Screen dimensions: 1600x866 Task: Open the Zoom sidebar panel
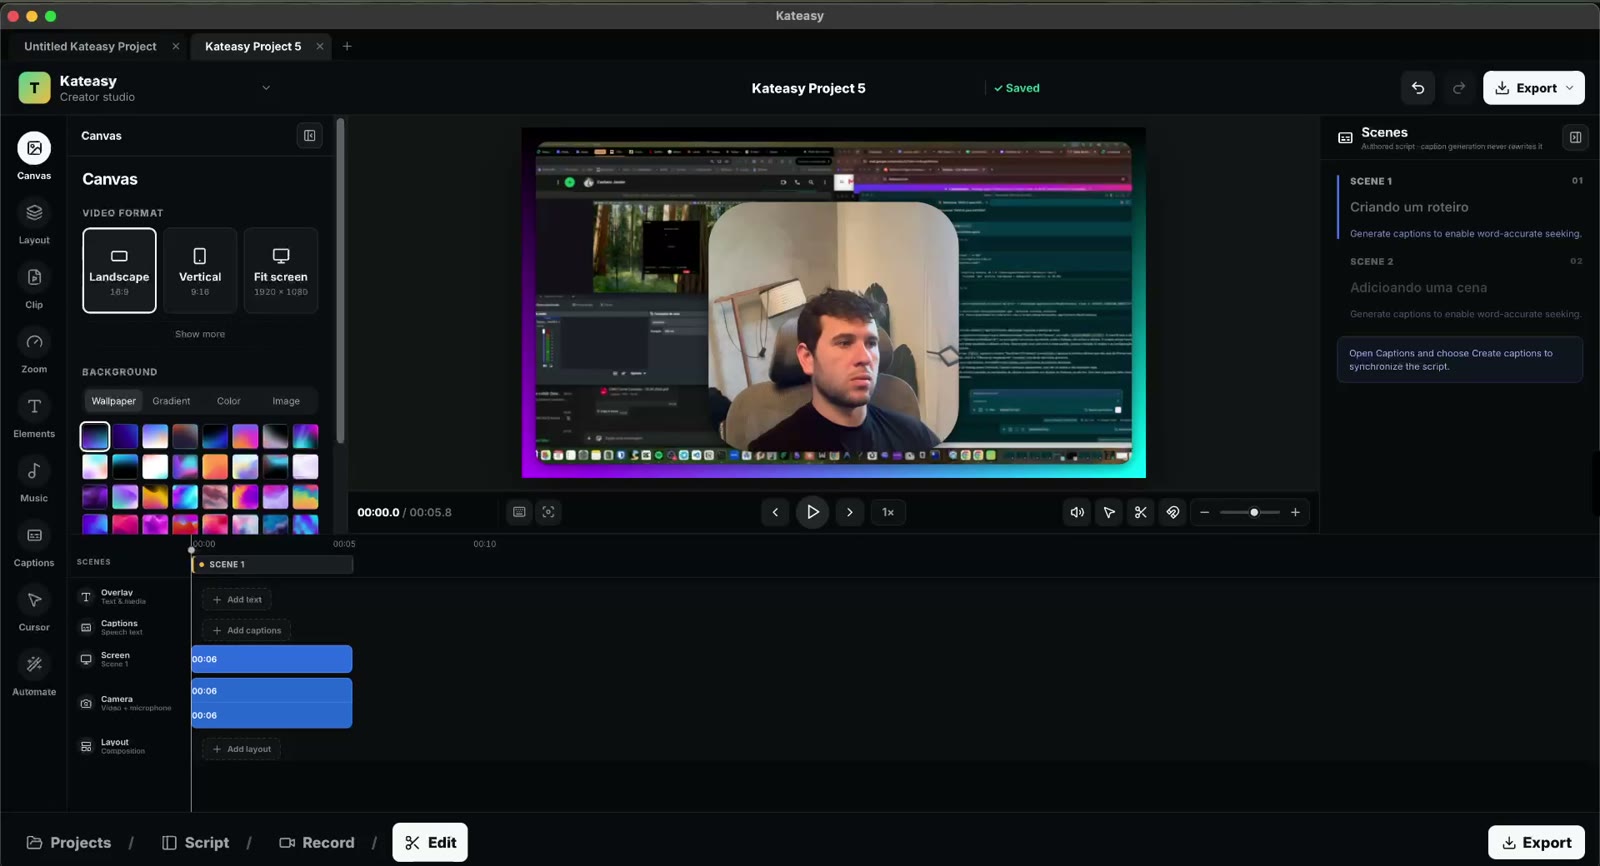[x=34, y=351]
